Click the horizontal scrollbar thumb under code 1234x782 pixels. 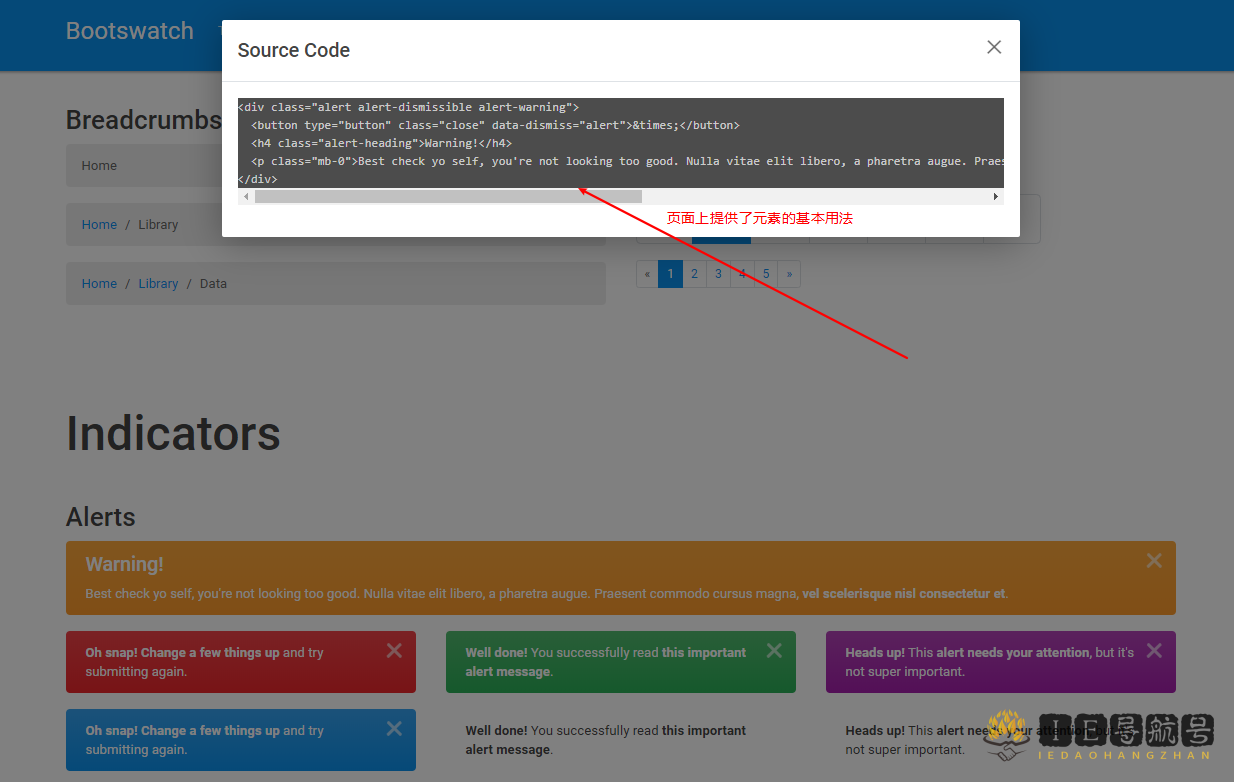[448, 197]
